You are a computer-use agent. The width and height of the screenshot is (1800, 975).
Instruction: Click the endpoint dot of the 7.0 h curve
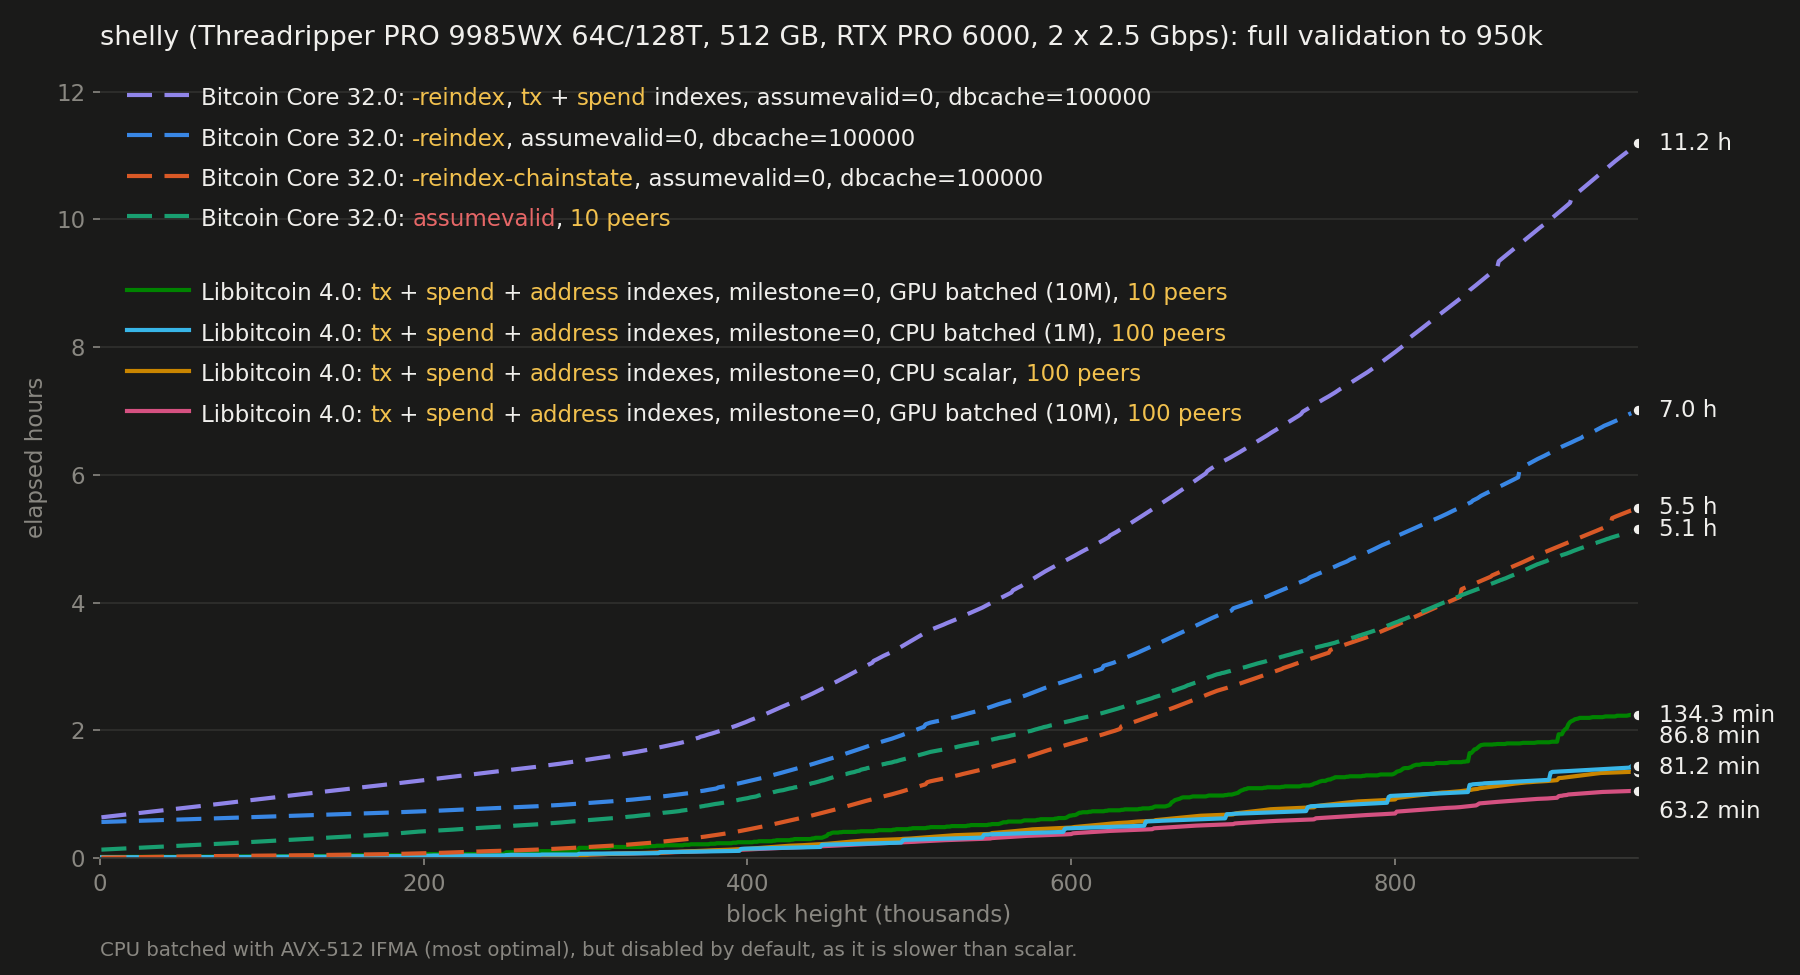(1638, 410)
